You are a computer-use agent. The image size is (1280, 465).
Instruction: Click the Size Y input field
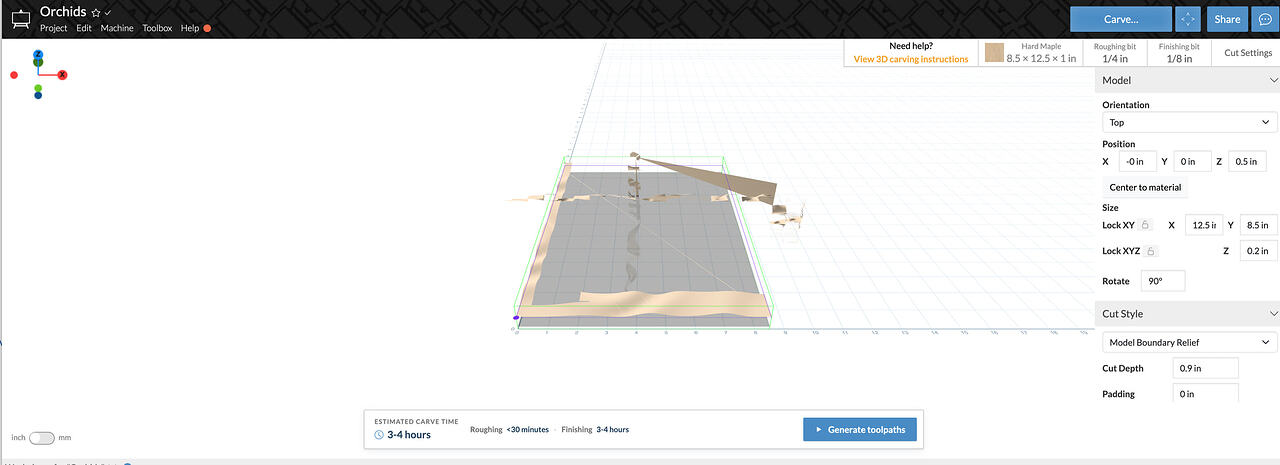[1258, 225]
